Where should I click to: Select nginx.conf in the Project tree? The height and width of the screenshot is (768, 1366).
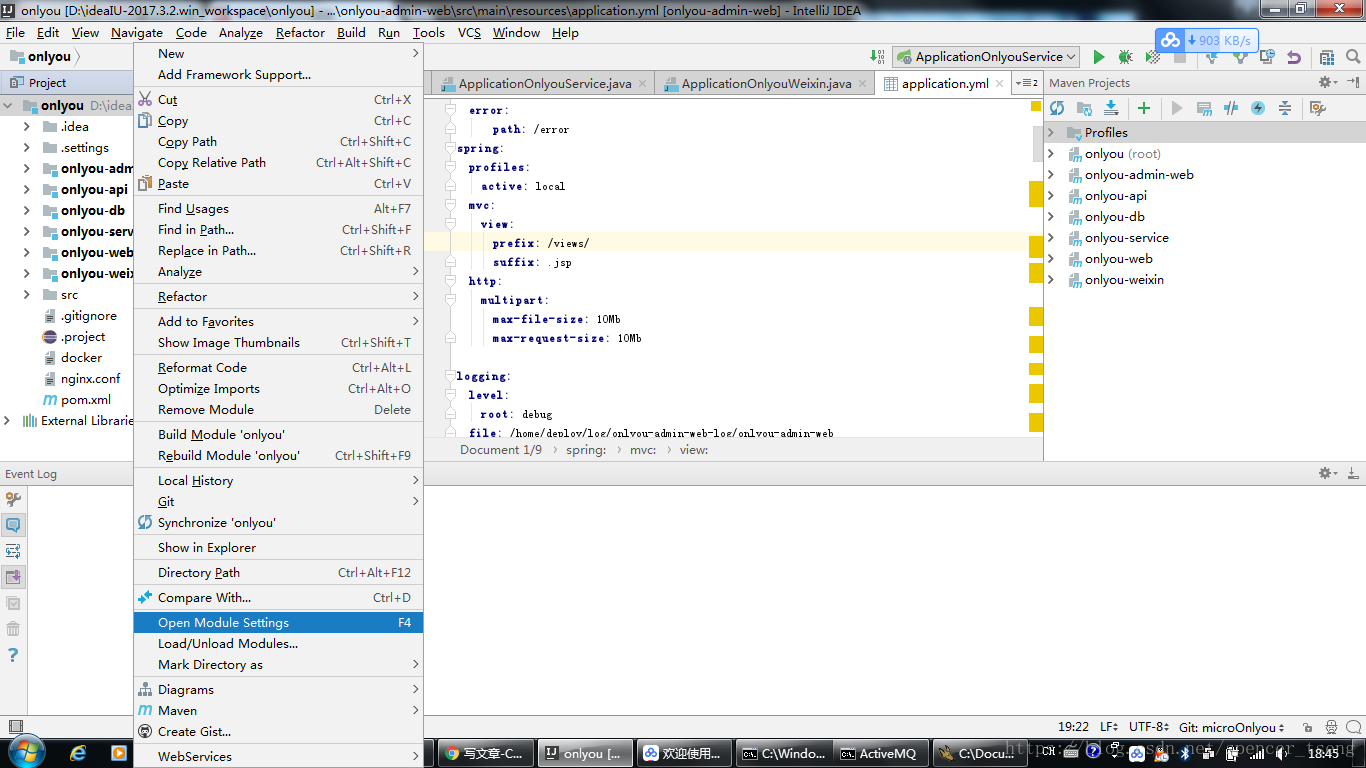coord(90,378)
